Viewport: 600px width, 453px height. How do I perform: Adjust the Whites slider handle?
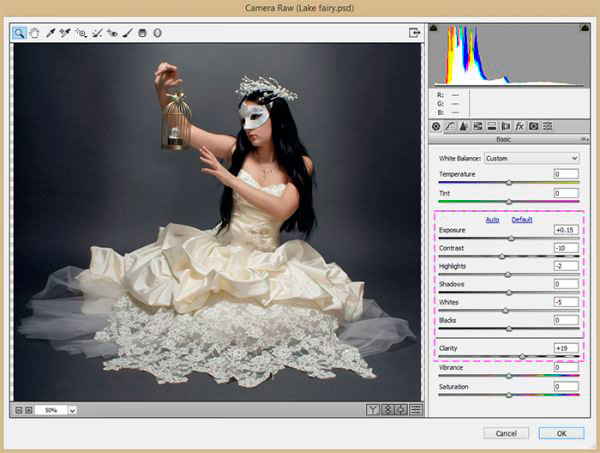pos(505,311)
